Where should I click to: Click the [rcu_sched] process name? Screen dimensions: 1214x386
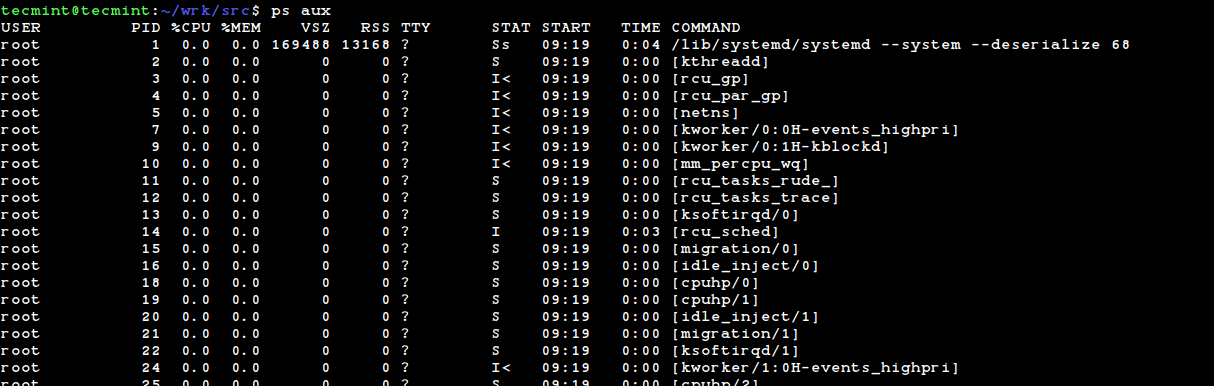tap(725, 232)
